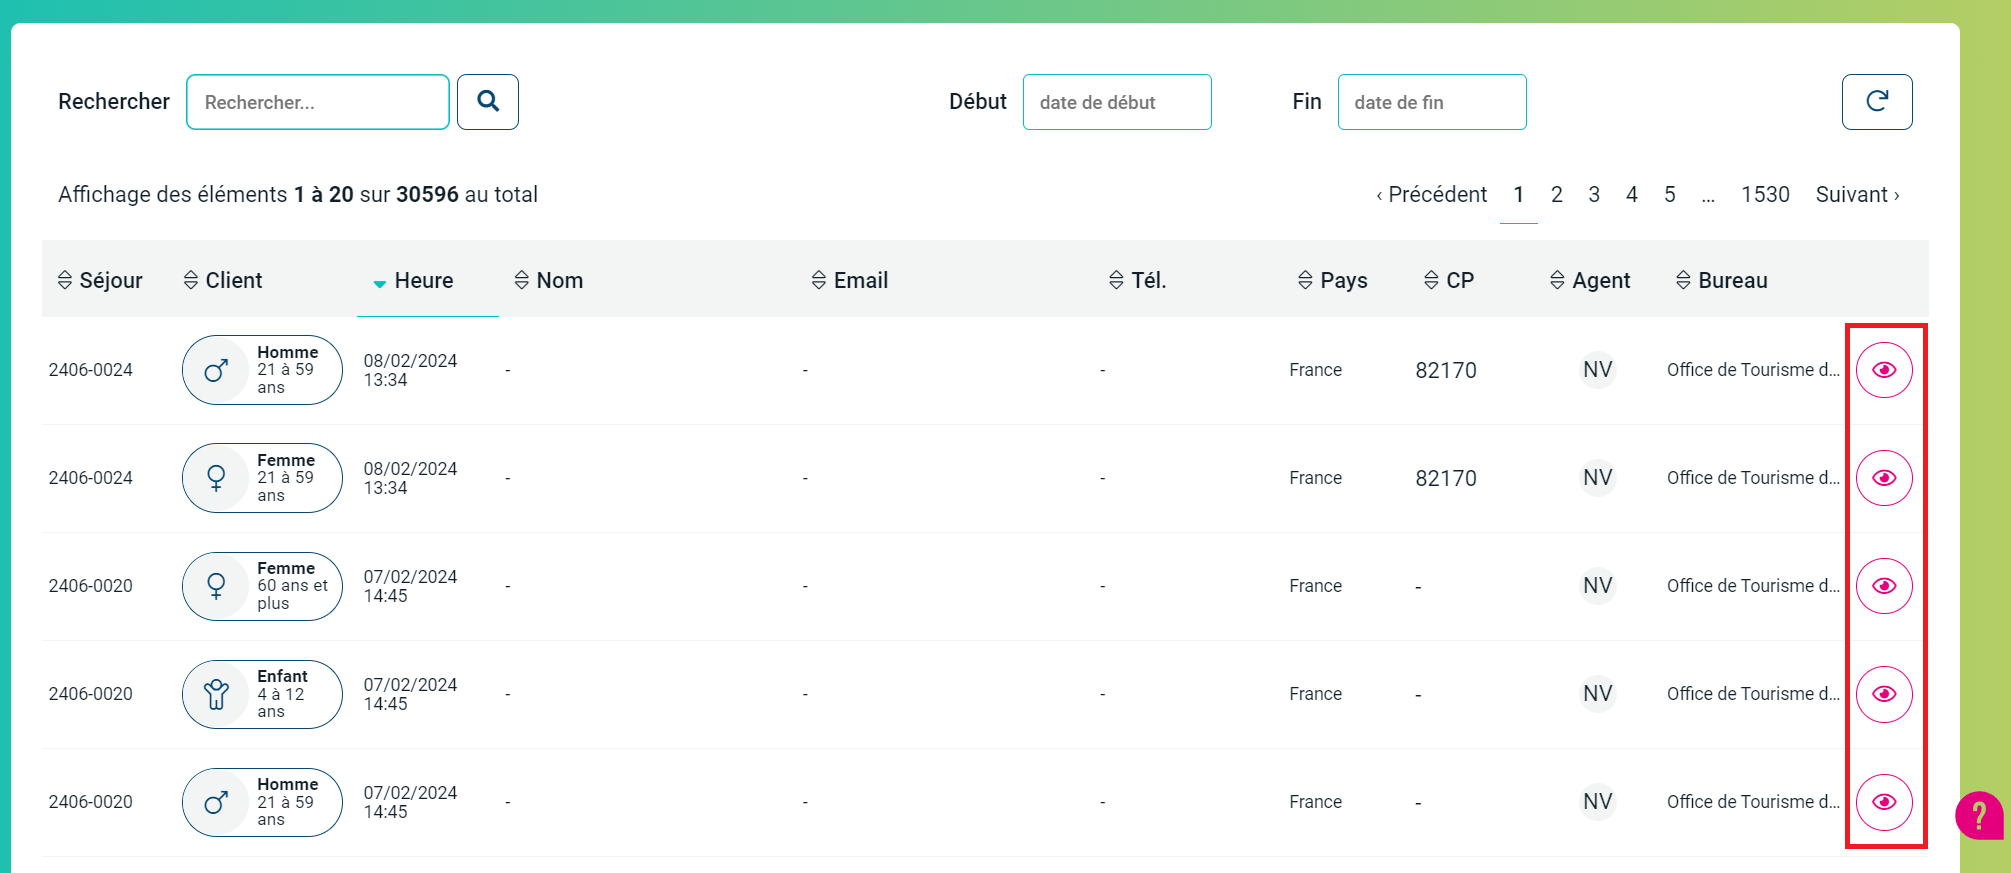Sort table by Séjour column

click(100, 281)
